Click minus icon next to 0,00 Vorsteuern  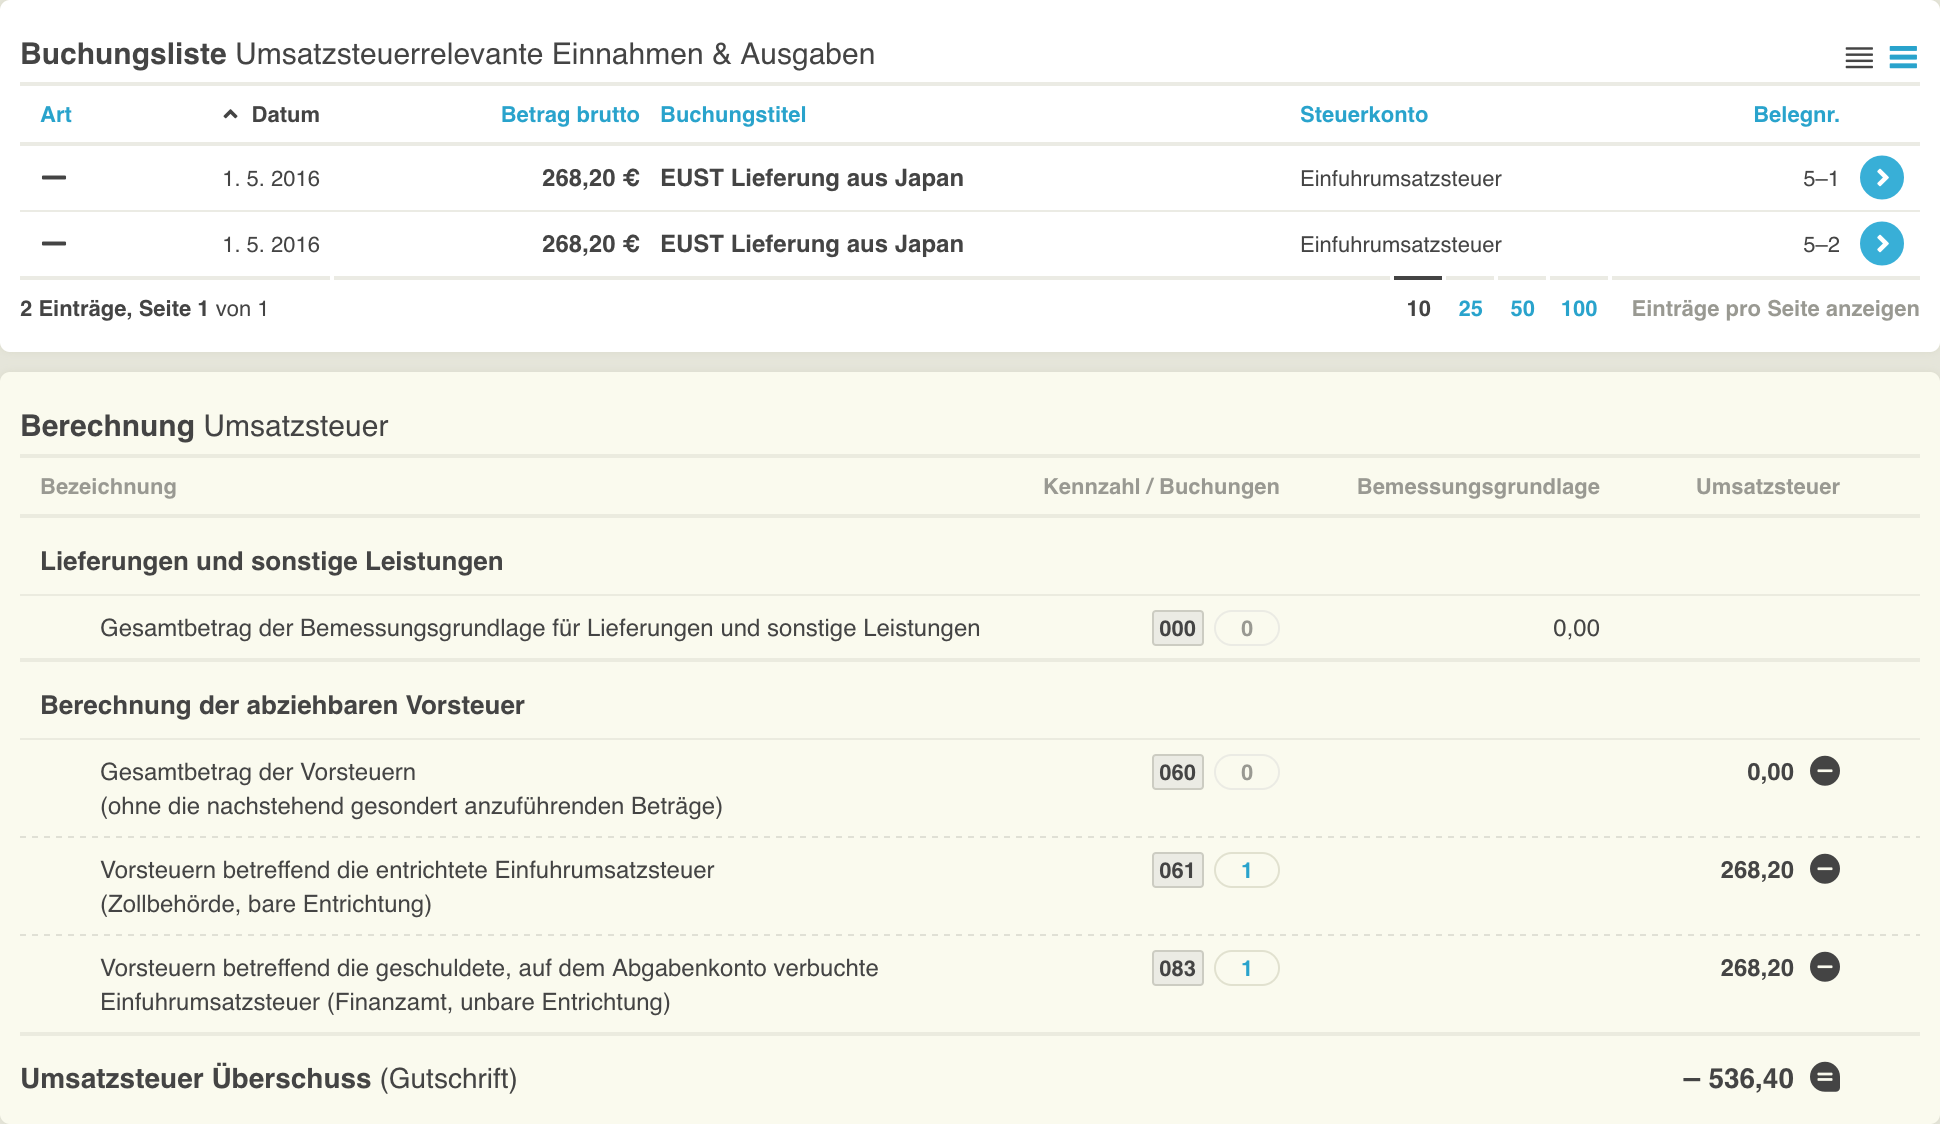point(1825,771)
